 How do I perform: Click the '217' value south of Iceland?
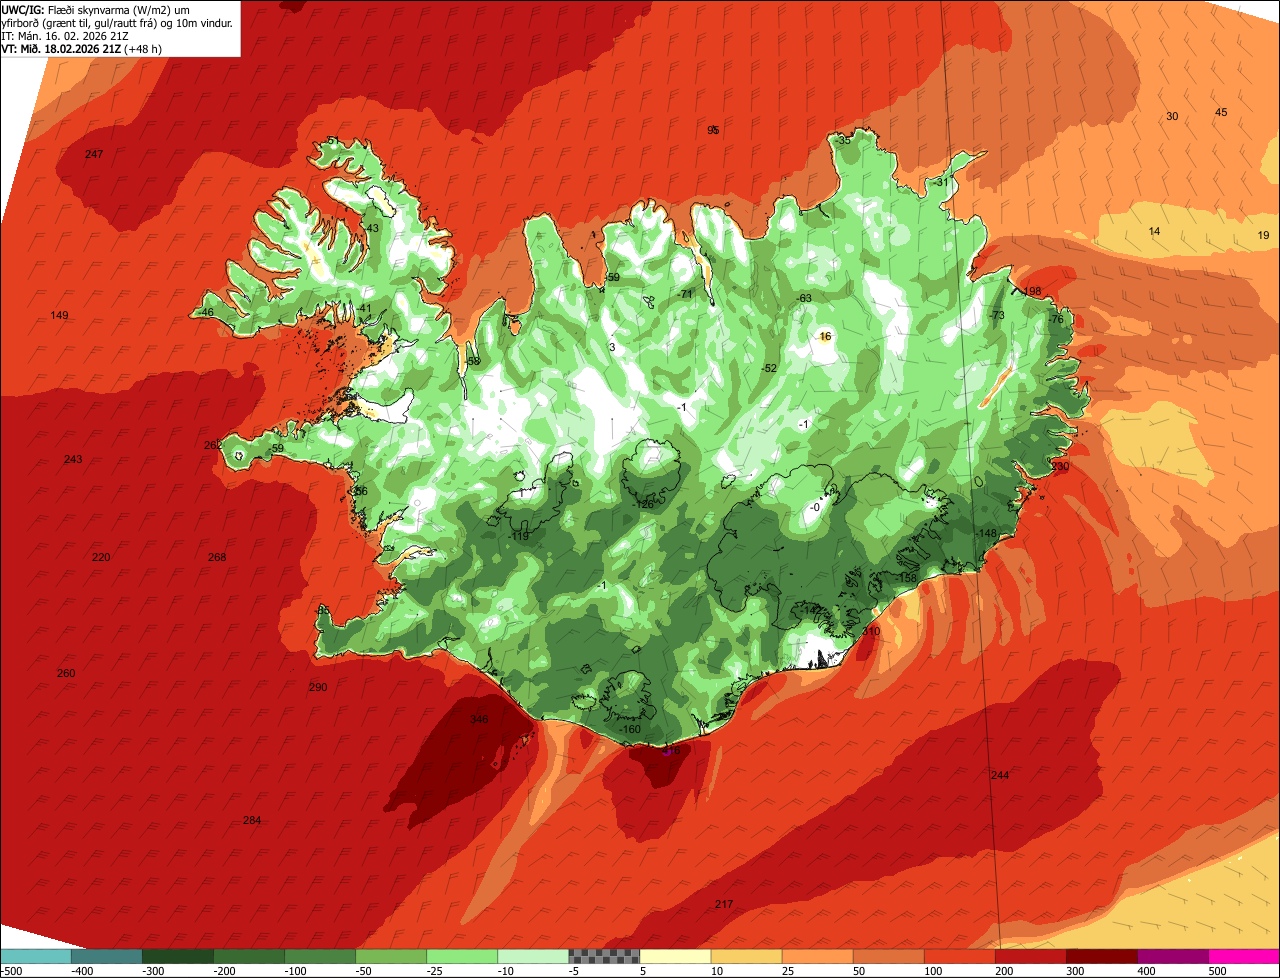point(724,904)
